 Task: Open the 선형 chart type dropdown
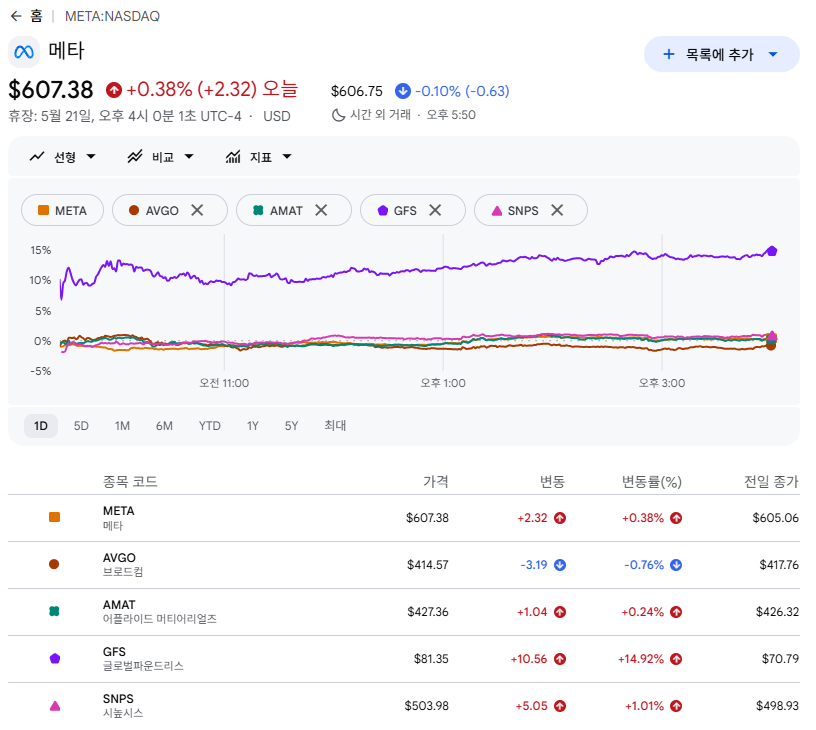(x=63, y=157)
